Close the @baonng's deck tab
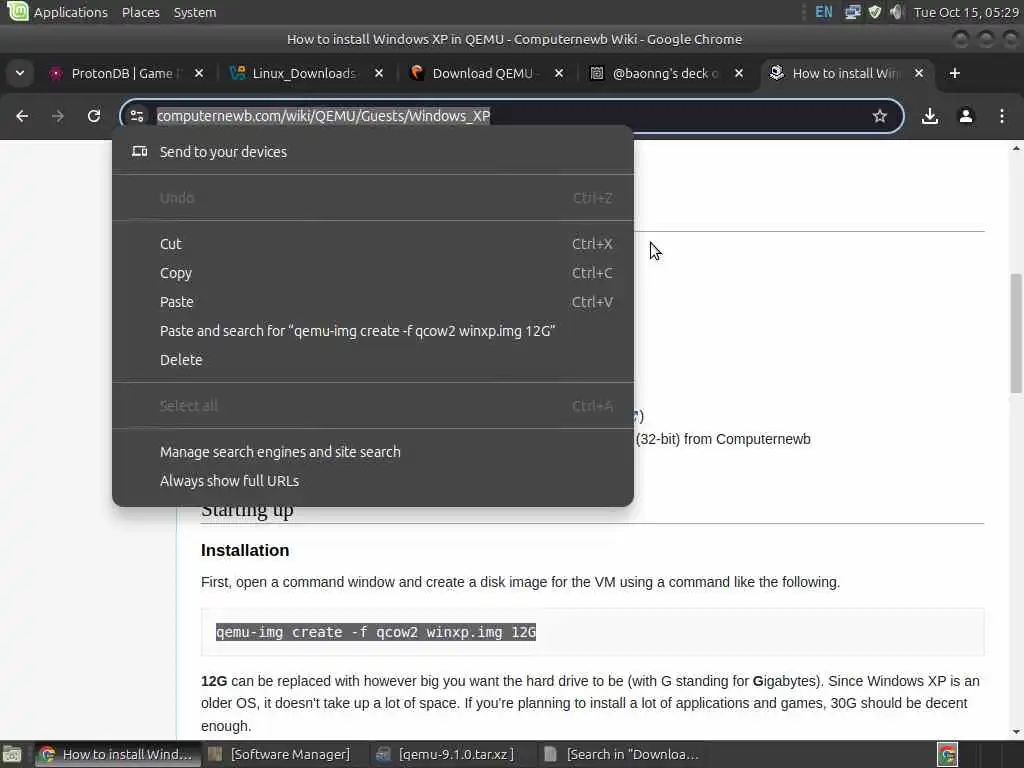 pos(739,73)
